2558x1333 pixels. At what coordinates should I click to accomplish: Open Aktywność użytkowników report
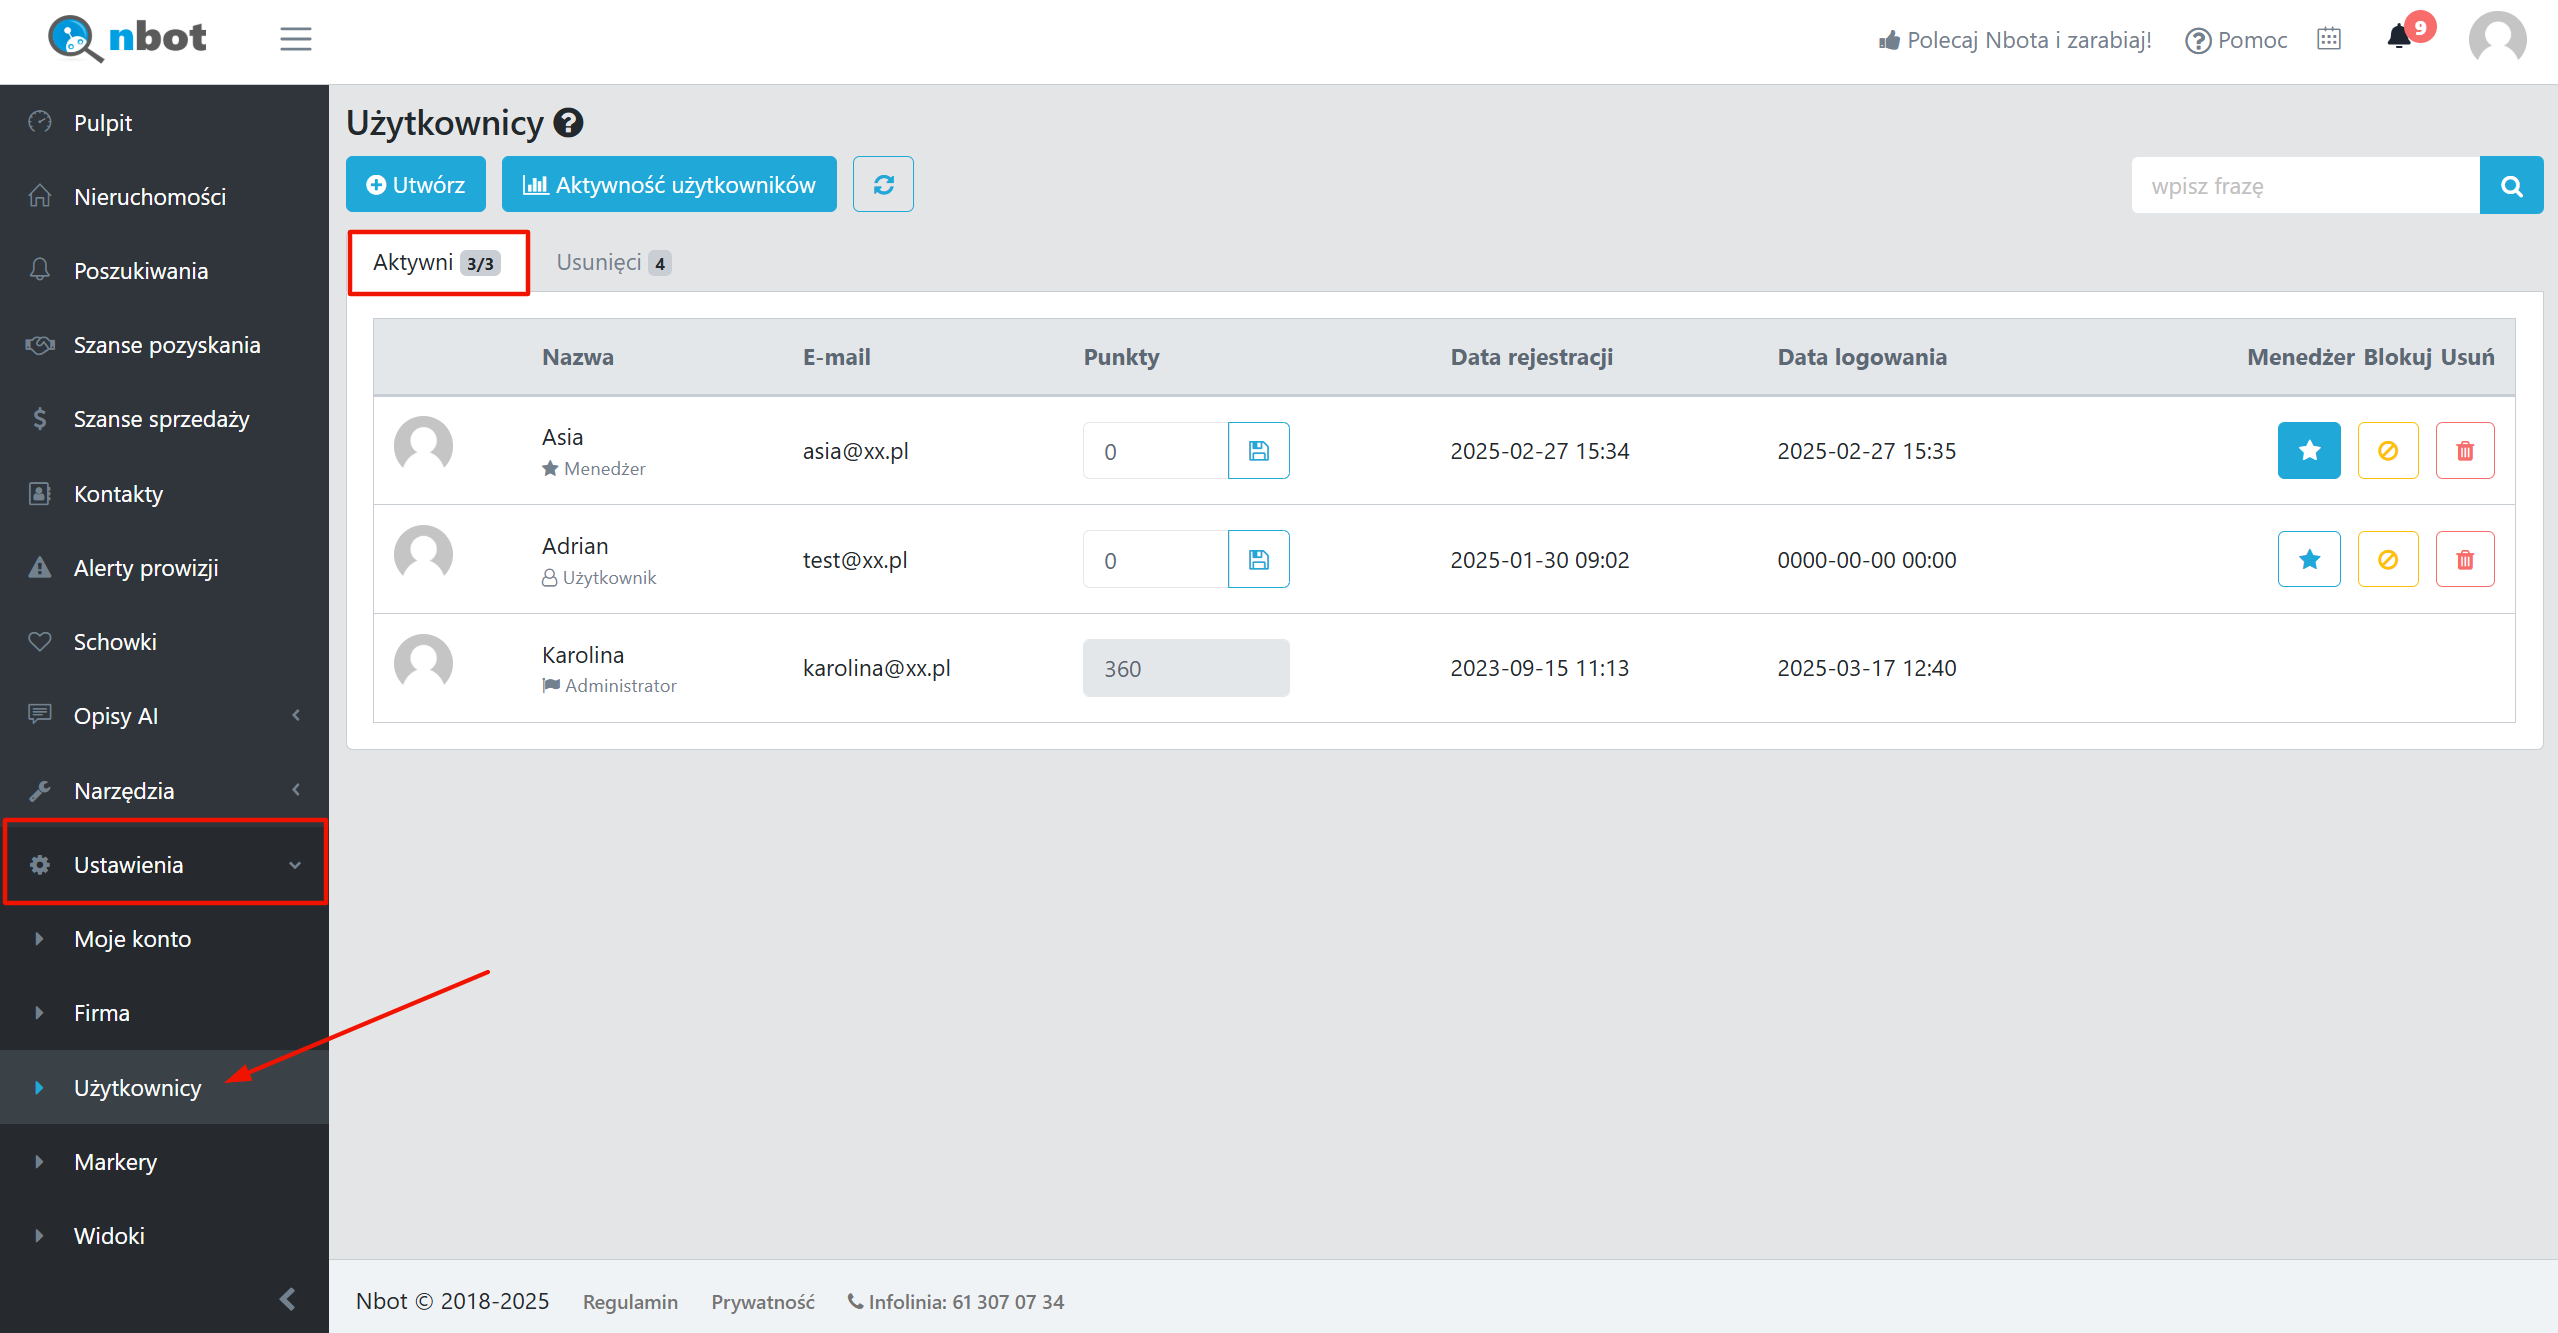coord(669,185)
